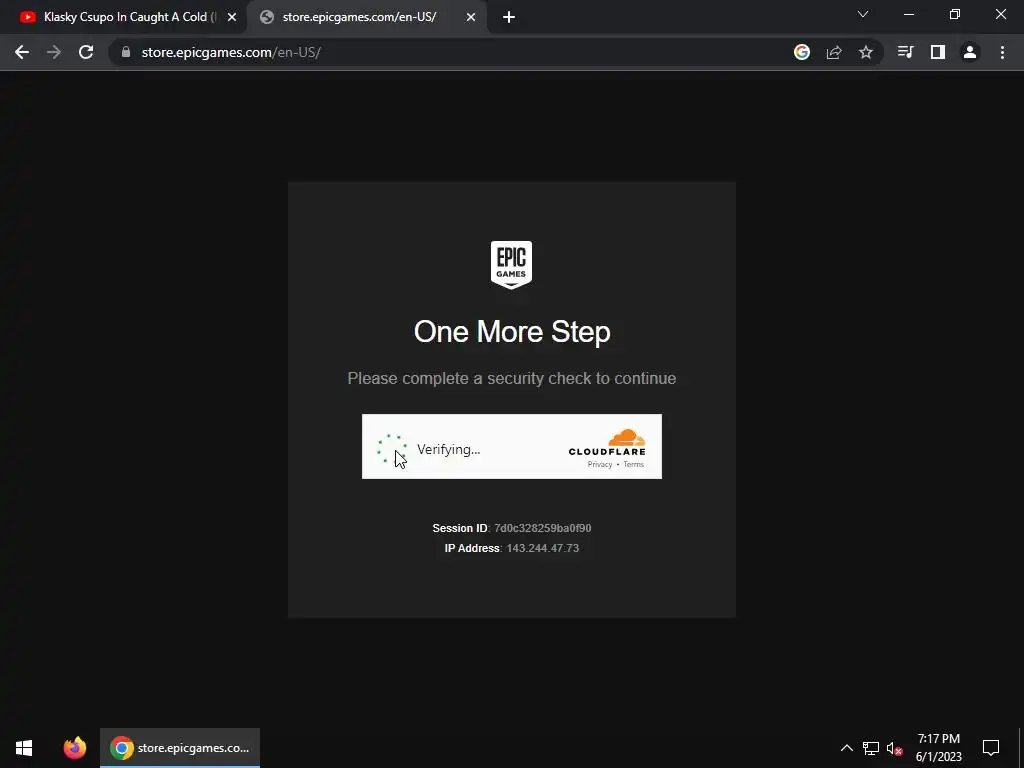Expand the tab search dropdown

point(863,14)
